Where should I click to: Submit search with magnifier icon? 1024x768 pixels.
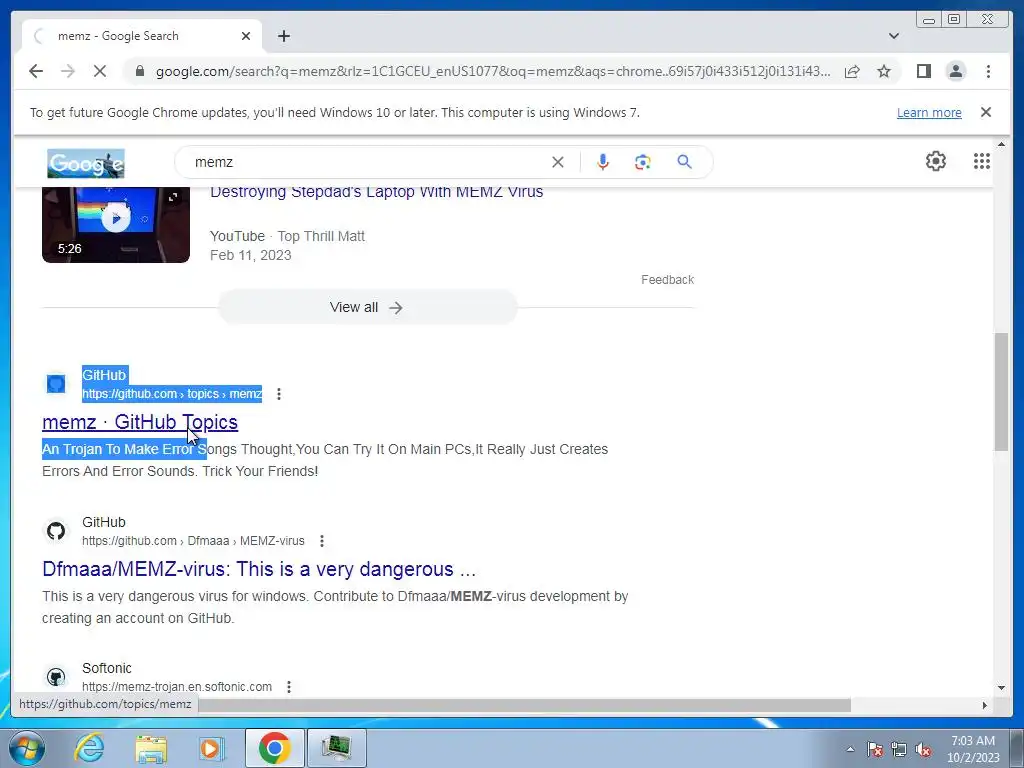click(x=684, y=161)
